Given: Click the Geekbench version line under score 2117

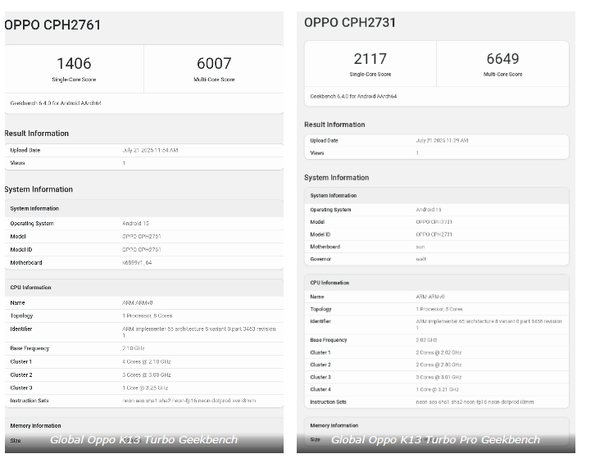Looking at the screenshot, I should click(x=353, y=96).
